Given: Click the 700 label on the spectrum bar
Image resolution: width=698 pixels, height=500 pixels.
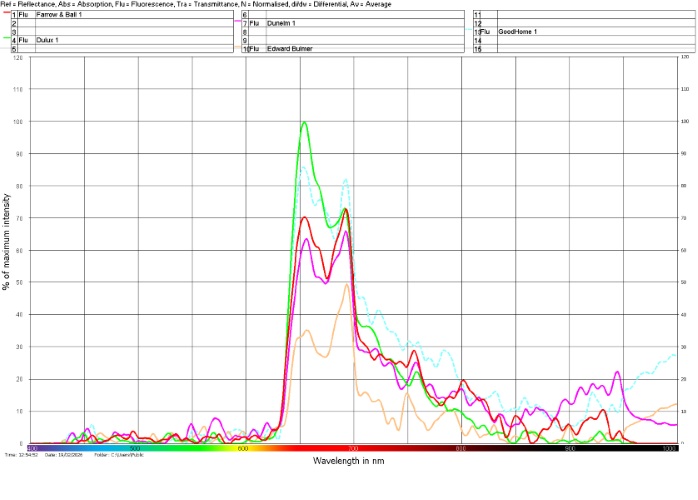Looking at the screenshot, I should (x=353, y=448).
